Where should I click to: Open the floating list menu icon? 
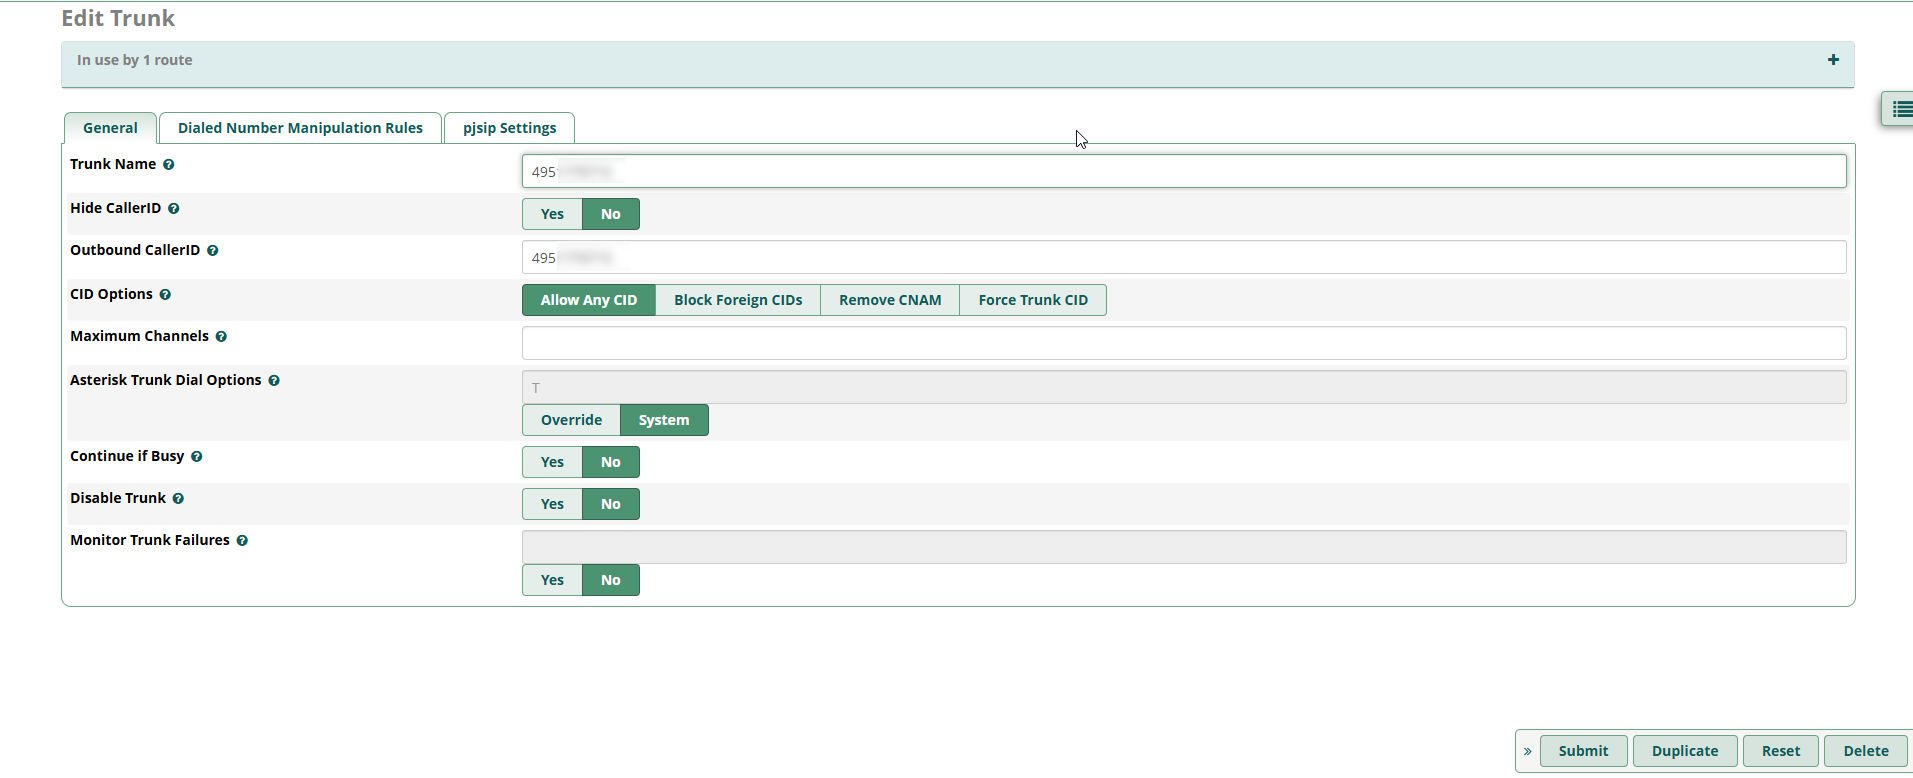[1900, 109]
